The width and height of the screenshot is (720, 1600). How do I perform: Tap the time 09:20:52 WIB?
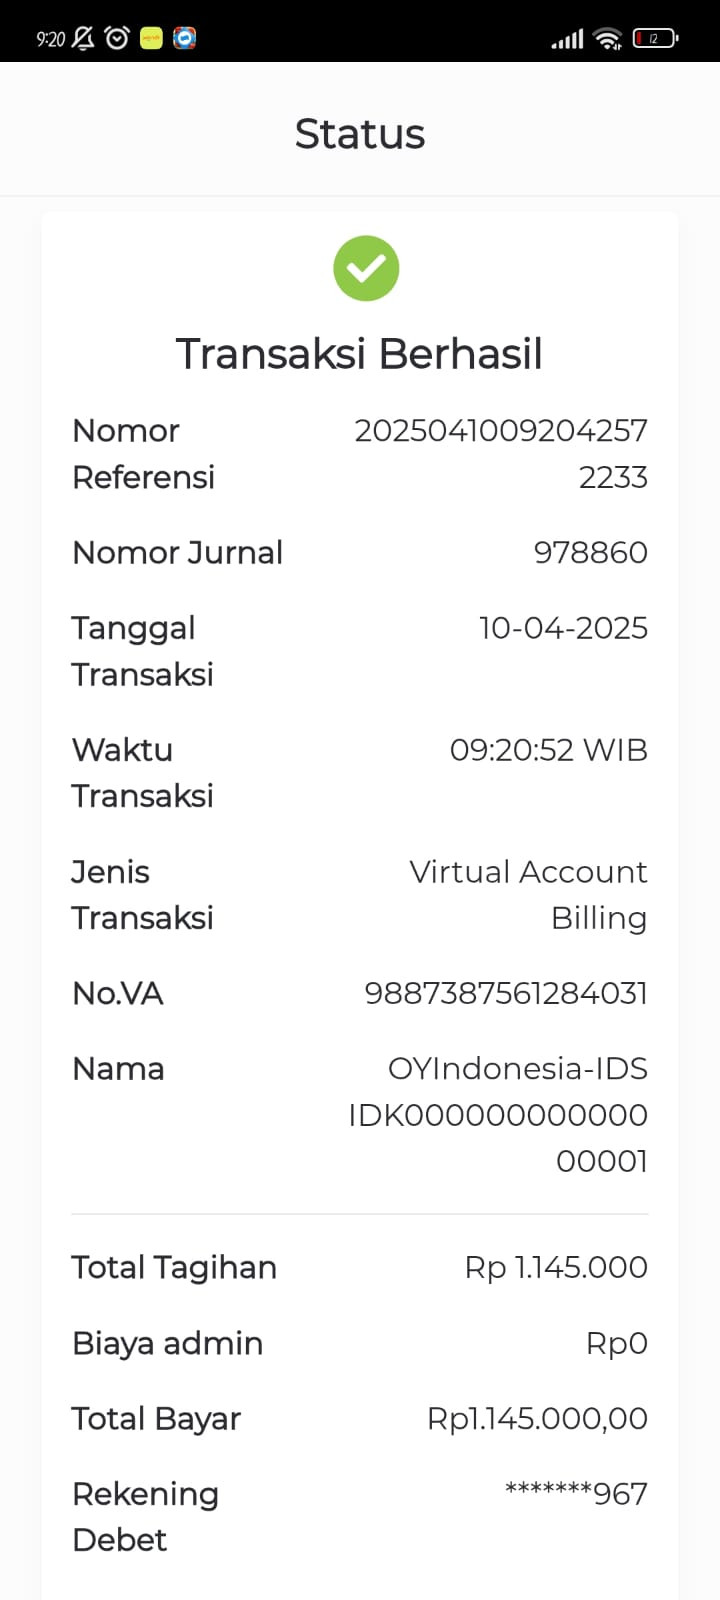pos(549,750)
